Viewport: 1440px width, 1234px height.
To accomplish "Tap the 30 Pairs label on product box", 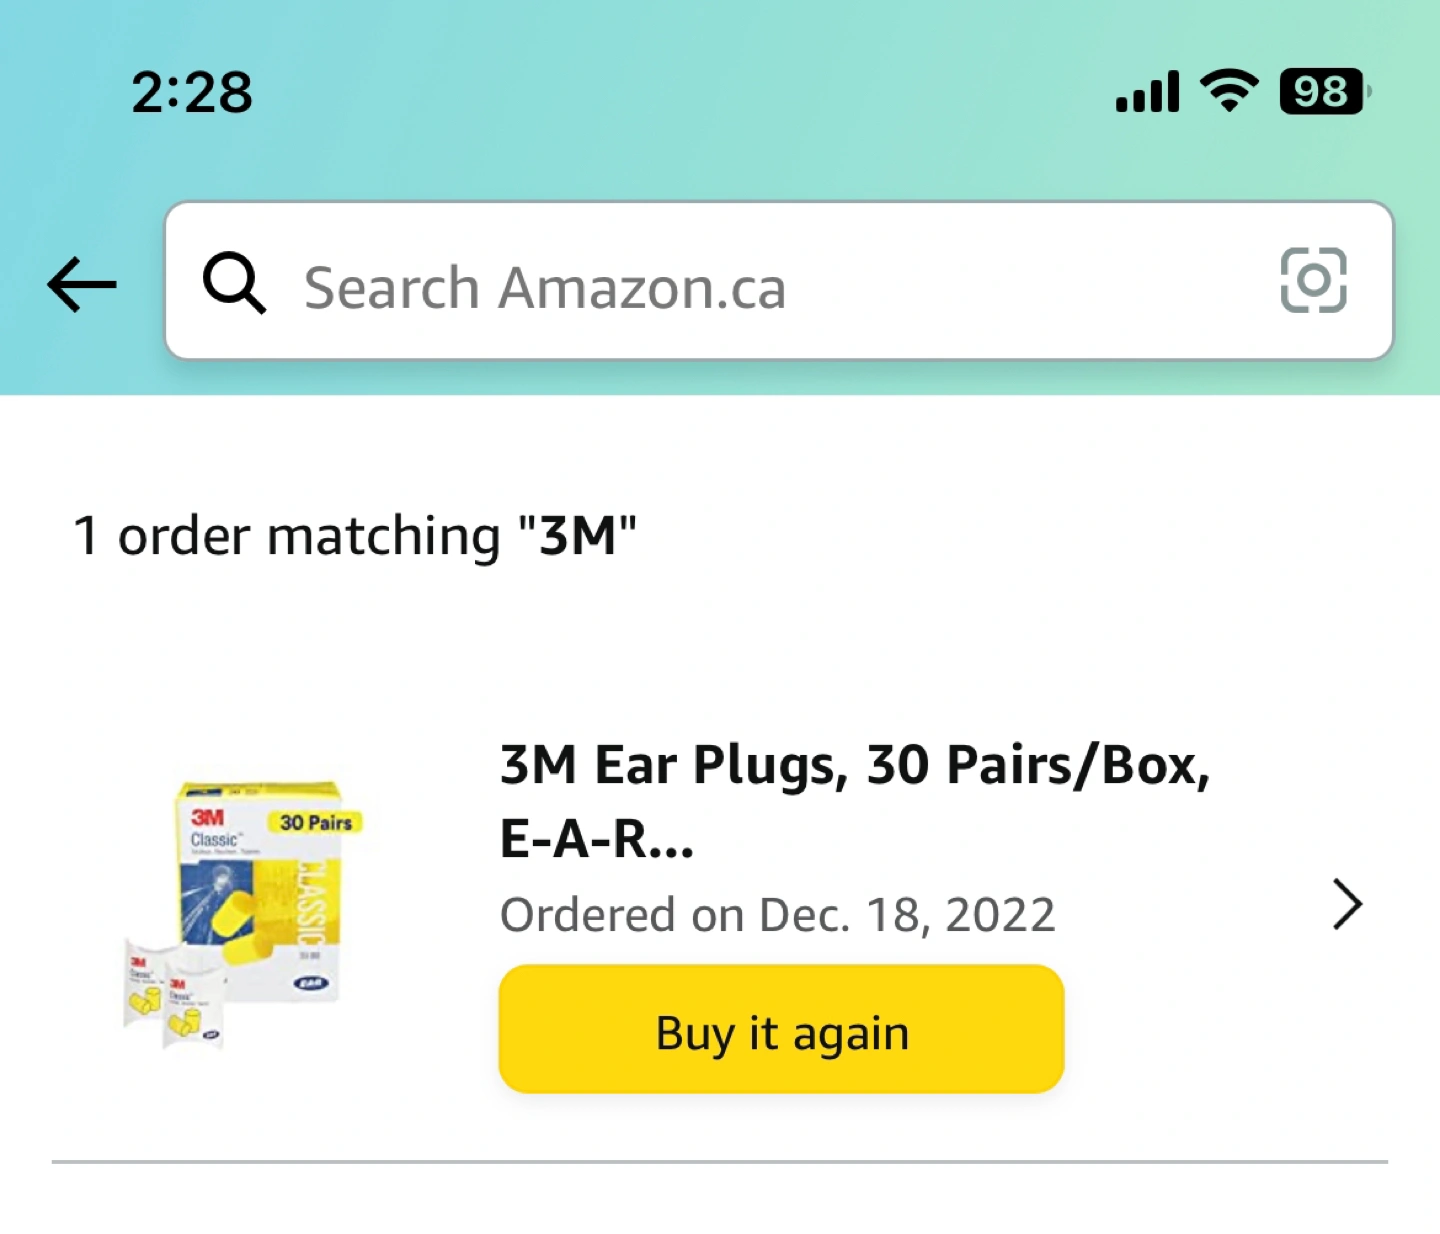I will coord(316,823).
